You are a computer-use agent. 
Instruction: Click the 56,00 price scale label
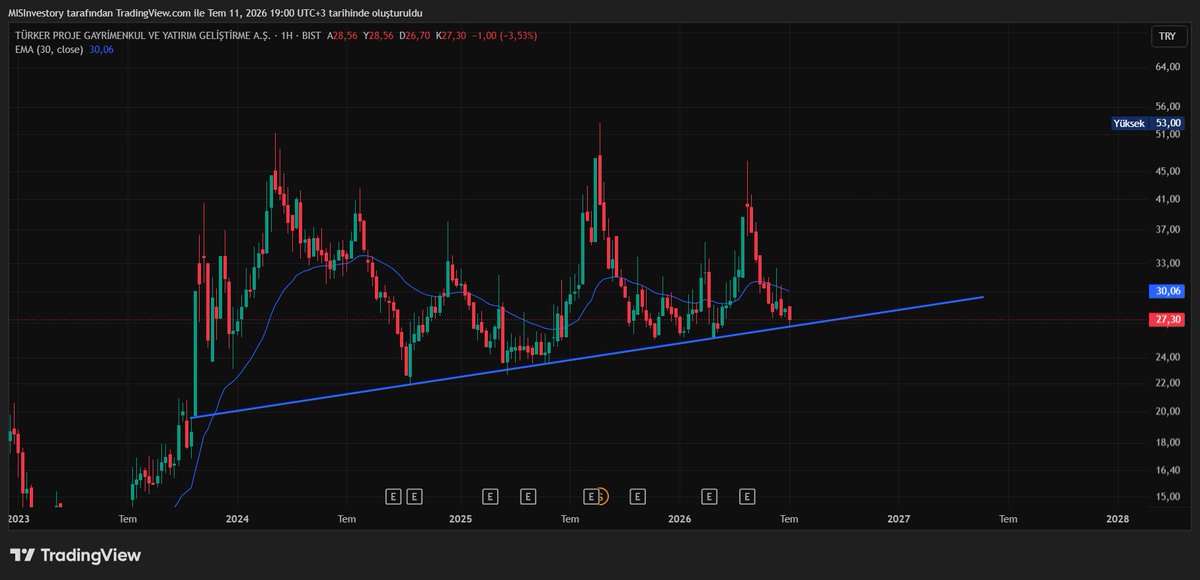click(1168, 106)
